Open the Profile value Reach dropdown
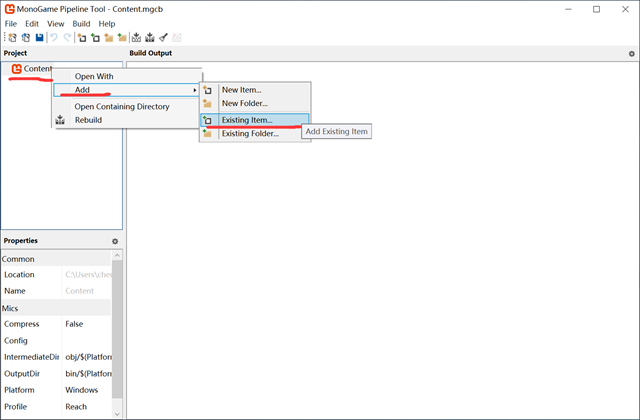 click(x=85, y=407)
